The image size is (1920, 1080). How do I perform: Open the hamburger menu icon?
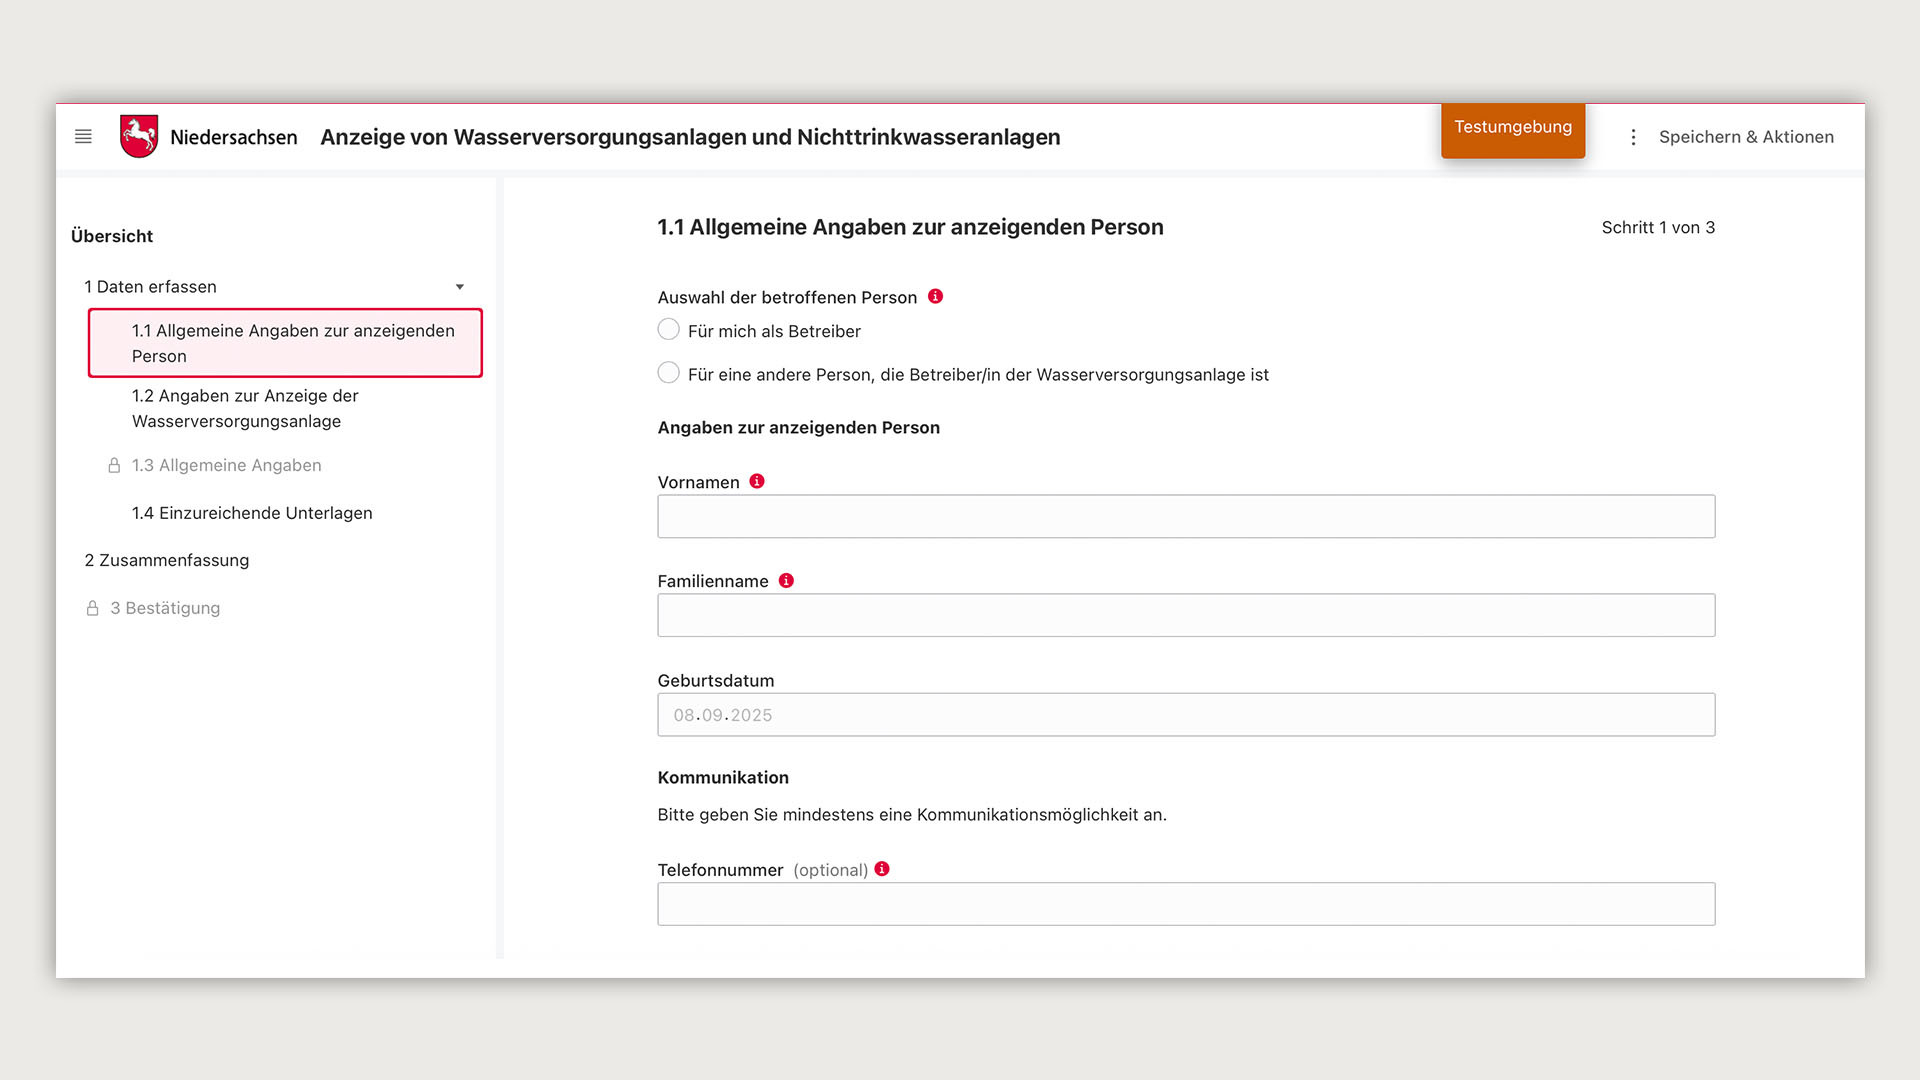pyautogui.click(x=83, y=137)
